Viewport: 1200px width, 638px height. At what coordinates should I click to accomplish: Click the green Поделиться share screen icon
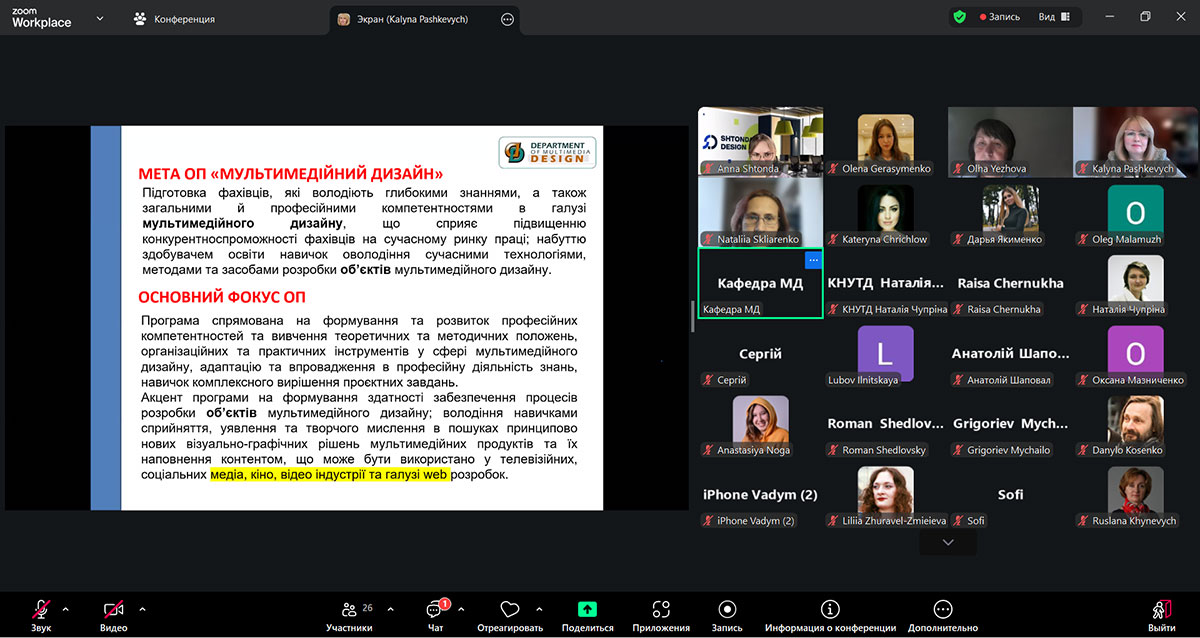pyautogui.click(x=587, y=609)
